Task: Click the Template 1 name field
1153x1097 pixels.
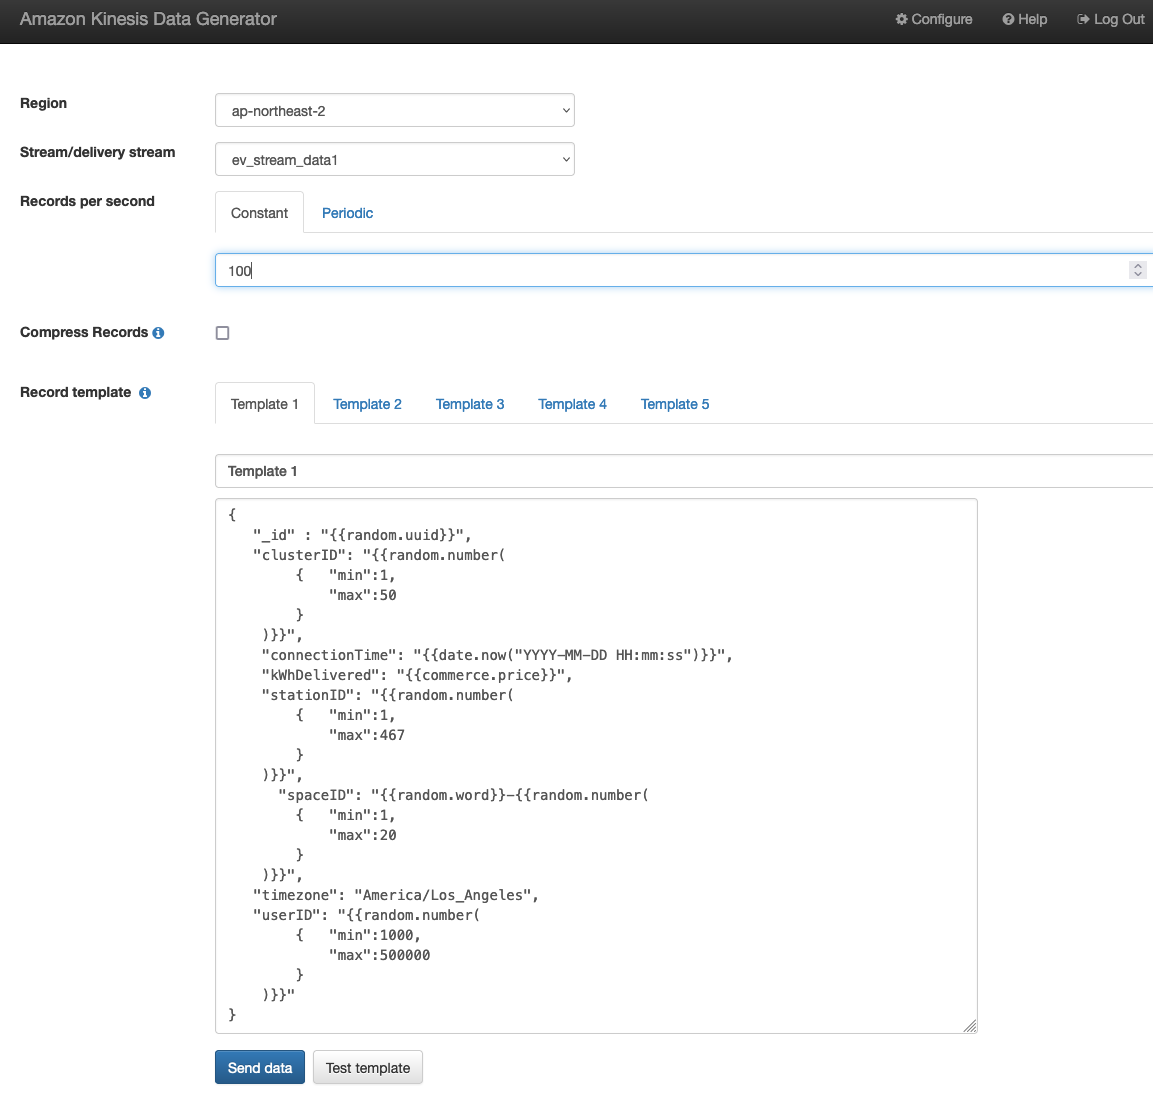Action: click(x=684, y=471)
